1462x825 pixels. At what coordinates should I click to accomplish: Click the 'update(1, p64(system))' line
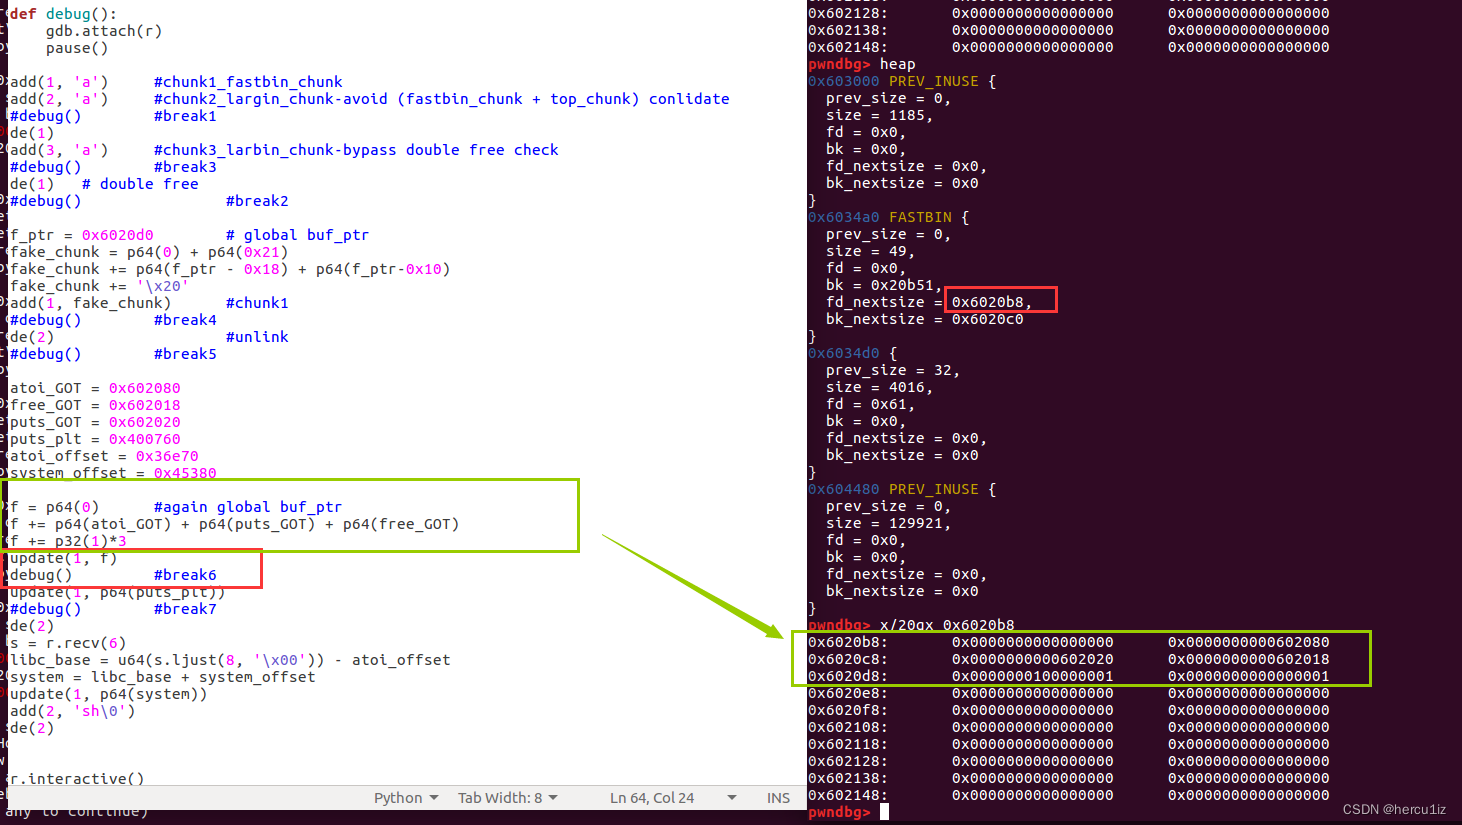pyautogui.click(x=108, y=694)
